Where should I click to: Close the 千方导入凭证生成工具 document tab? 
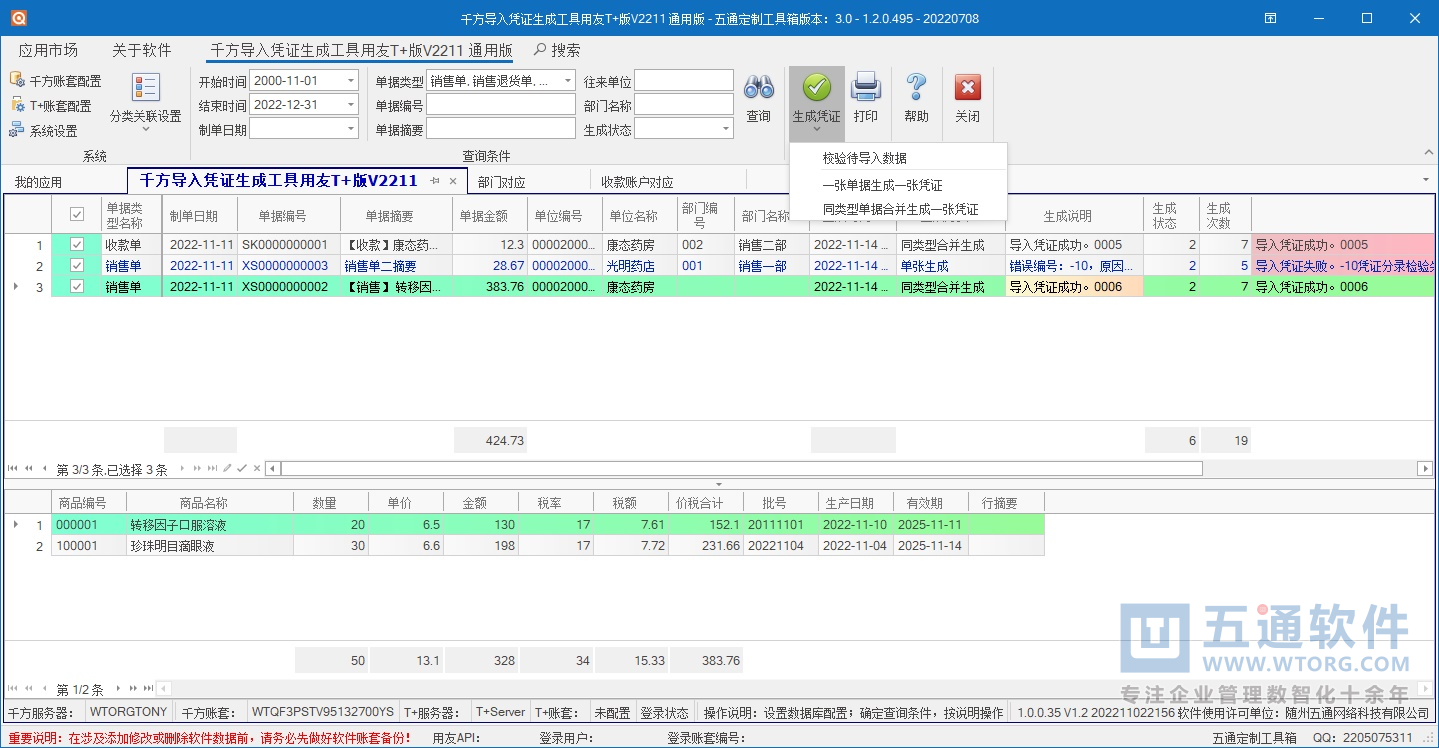tap(452, 181)
